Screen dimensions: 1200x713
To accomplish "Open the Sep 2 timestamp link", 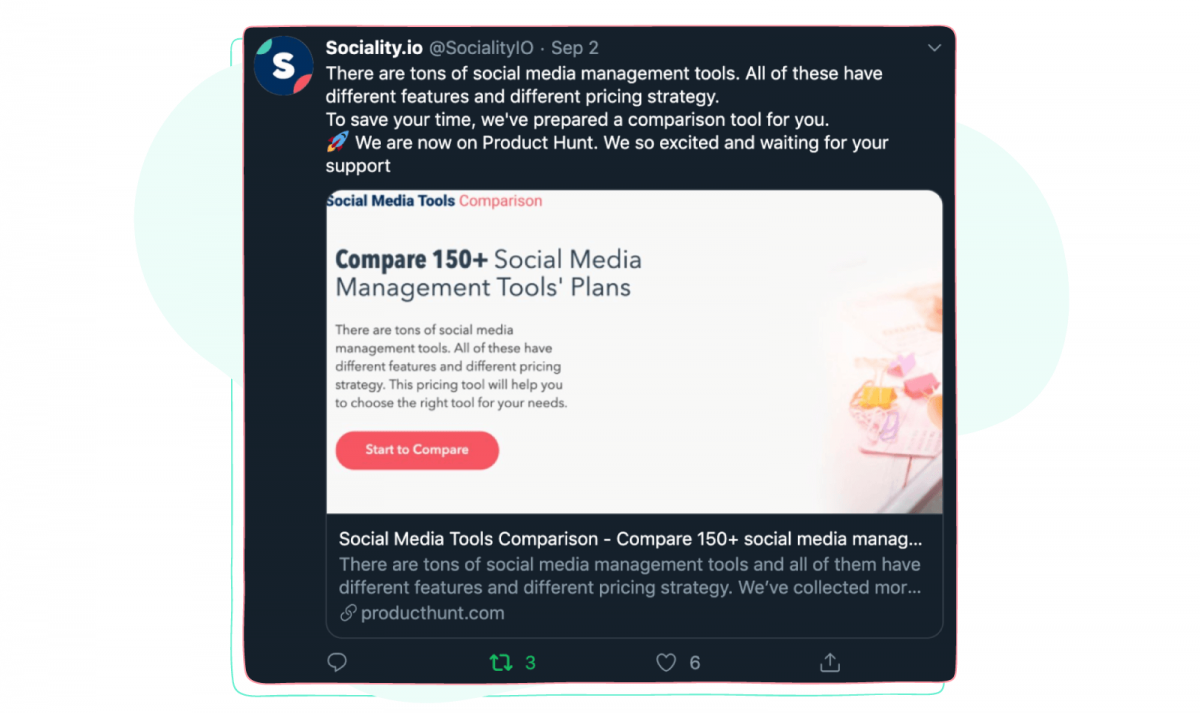I will 575,47.
